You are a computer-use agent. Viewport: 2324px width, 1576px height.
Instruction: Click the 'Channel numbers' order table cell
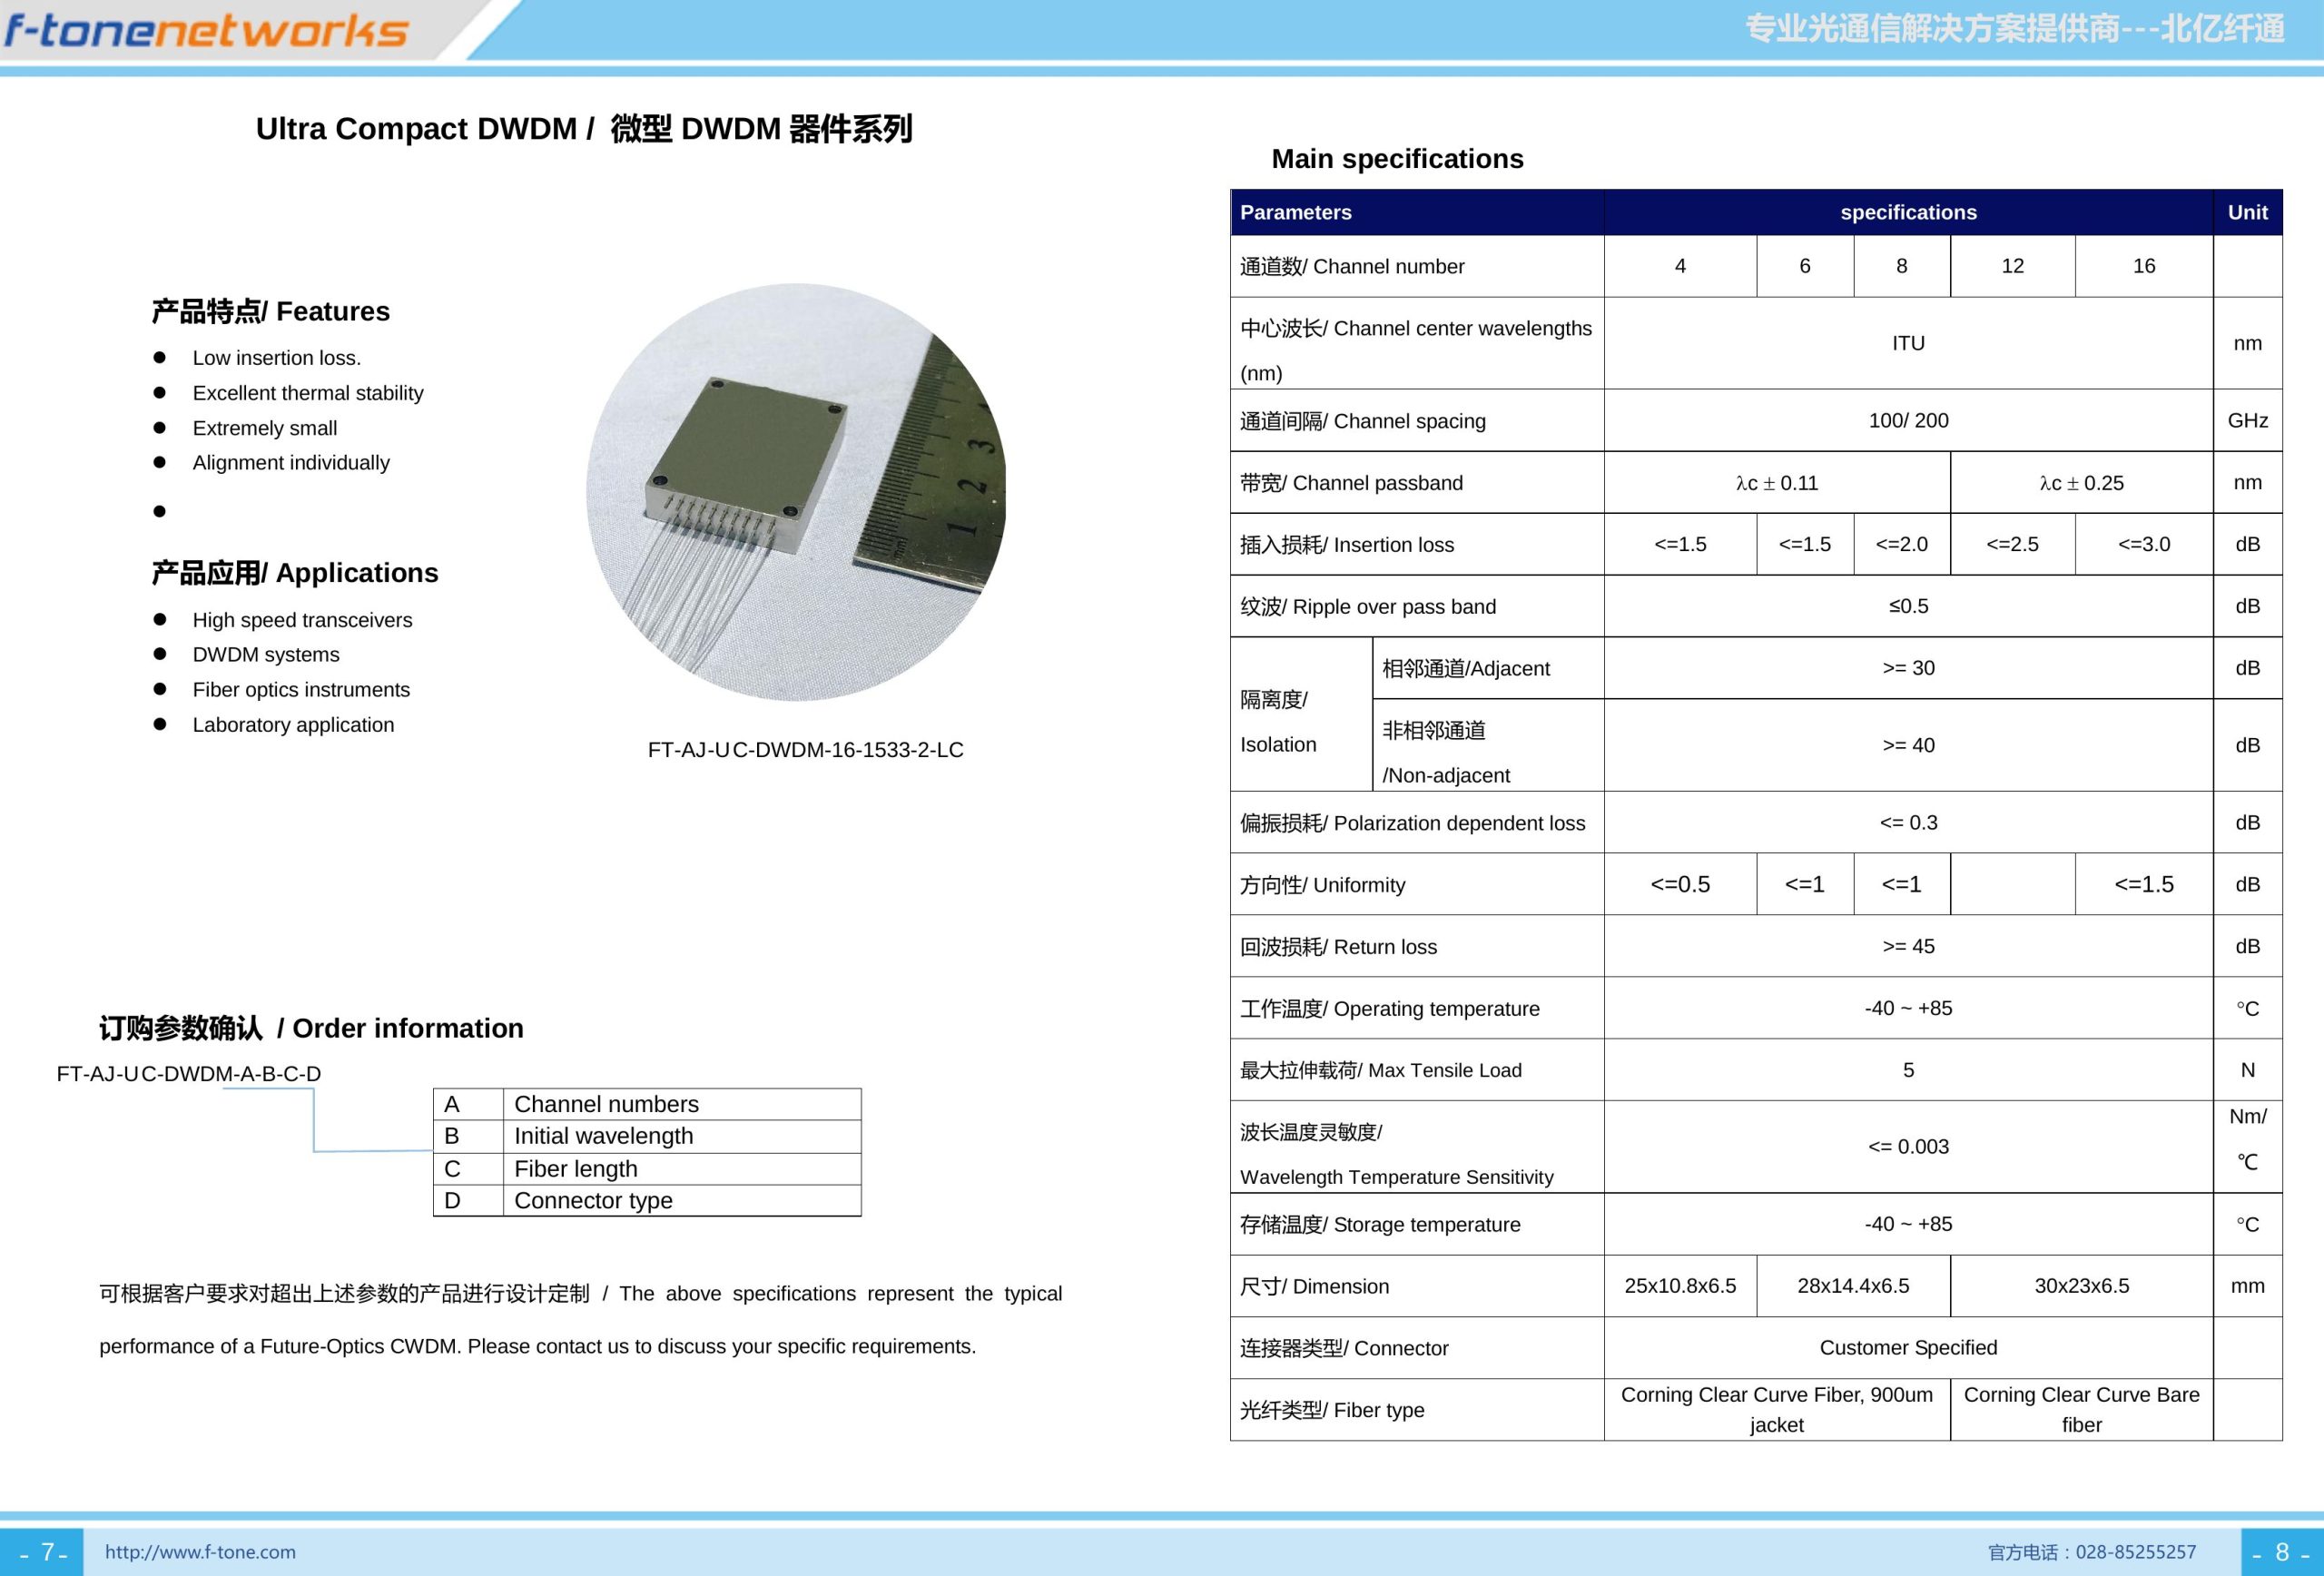point(682,1104)
